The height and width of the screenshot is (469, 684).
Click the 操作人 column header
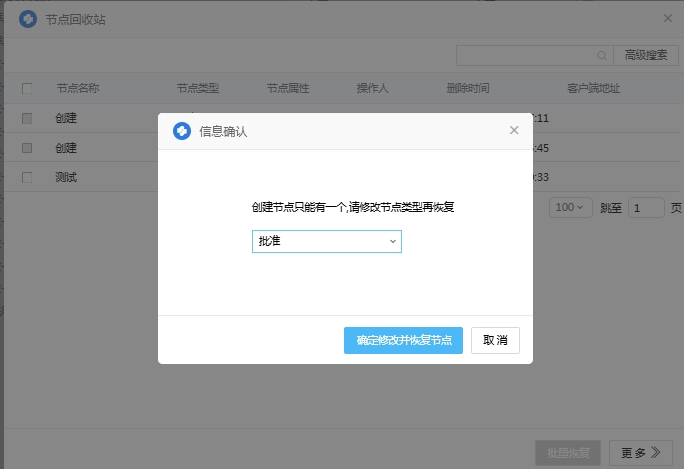click(x=373, y=88)
